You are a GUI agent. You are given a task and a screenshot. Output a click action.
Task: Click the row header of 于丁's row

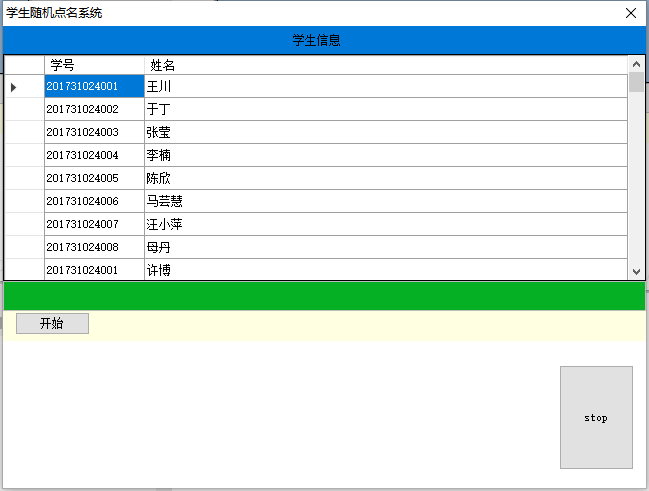coord(24,109)
